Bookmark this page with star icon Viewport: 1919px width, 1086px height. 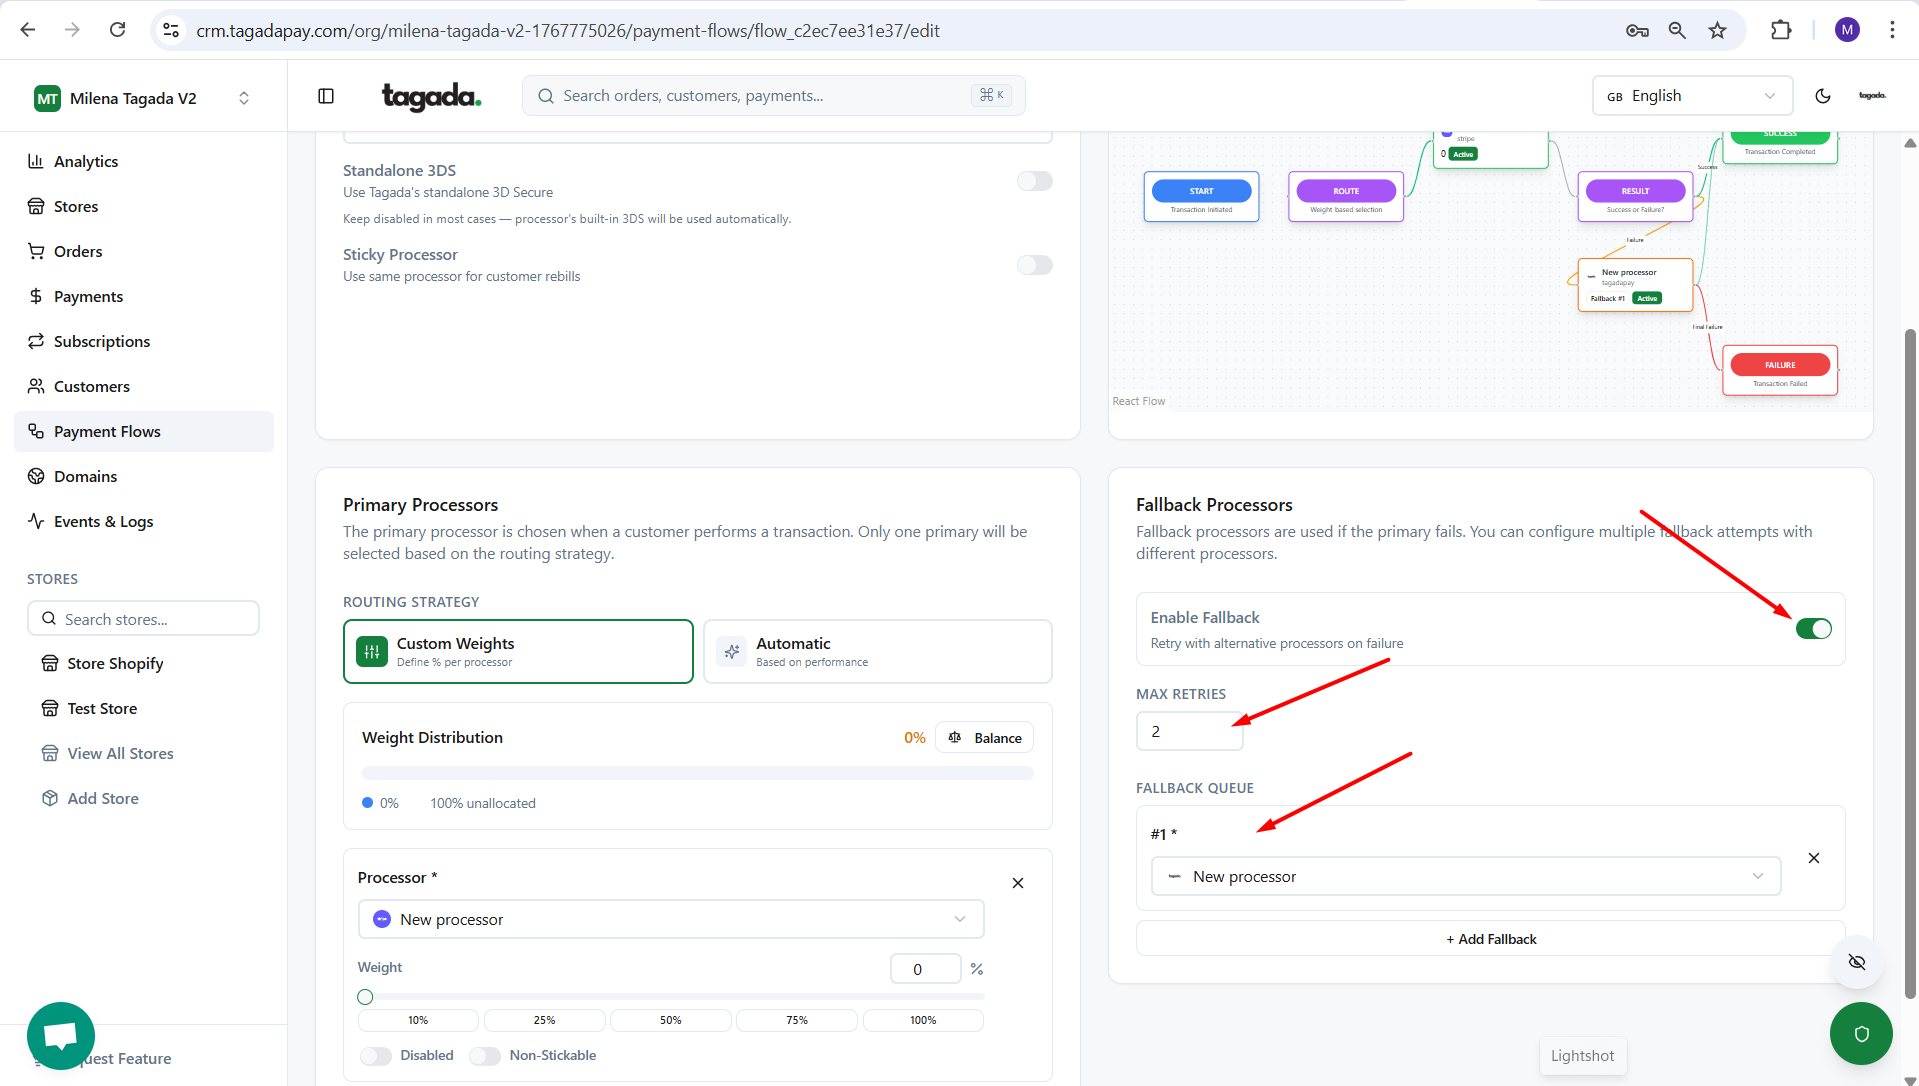(1717, 30)
